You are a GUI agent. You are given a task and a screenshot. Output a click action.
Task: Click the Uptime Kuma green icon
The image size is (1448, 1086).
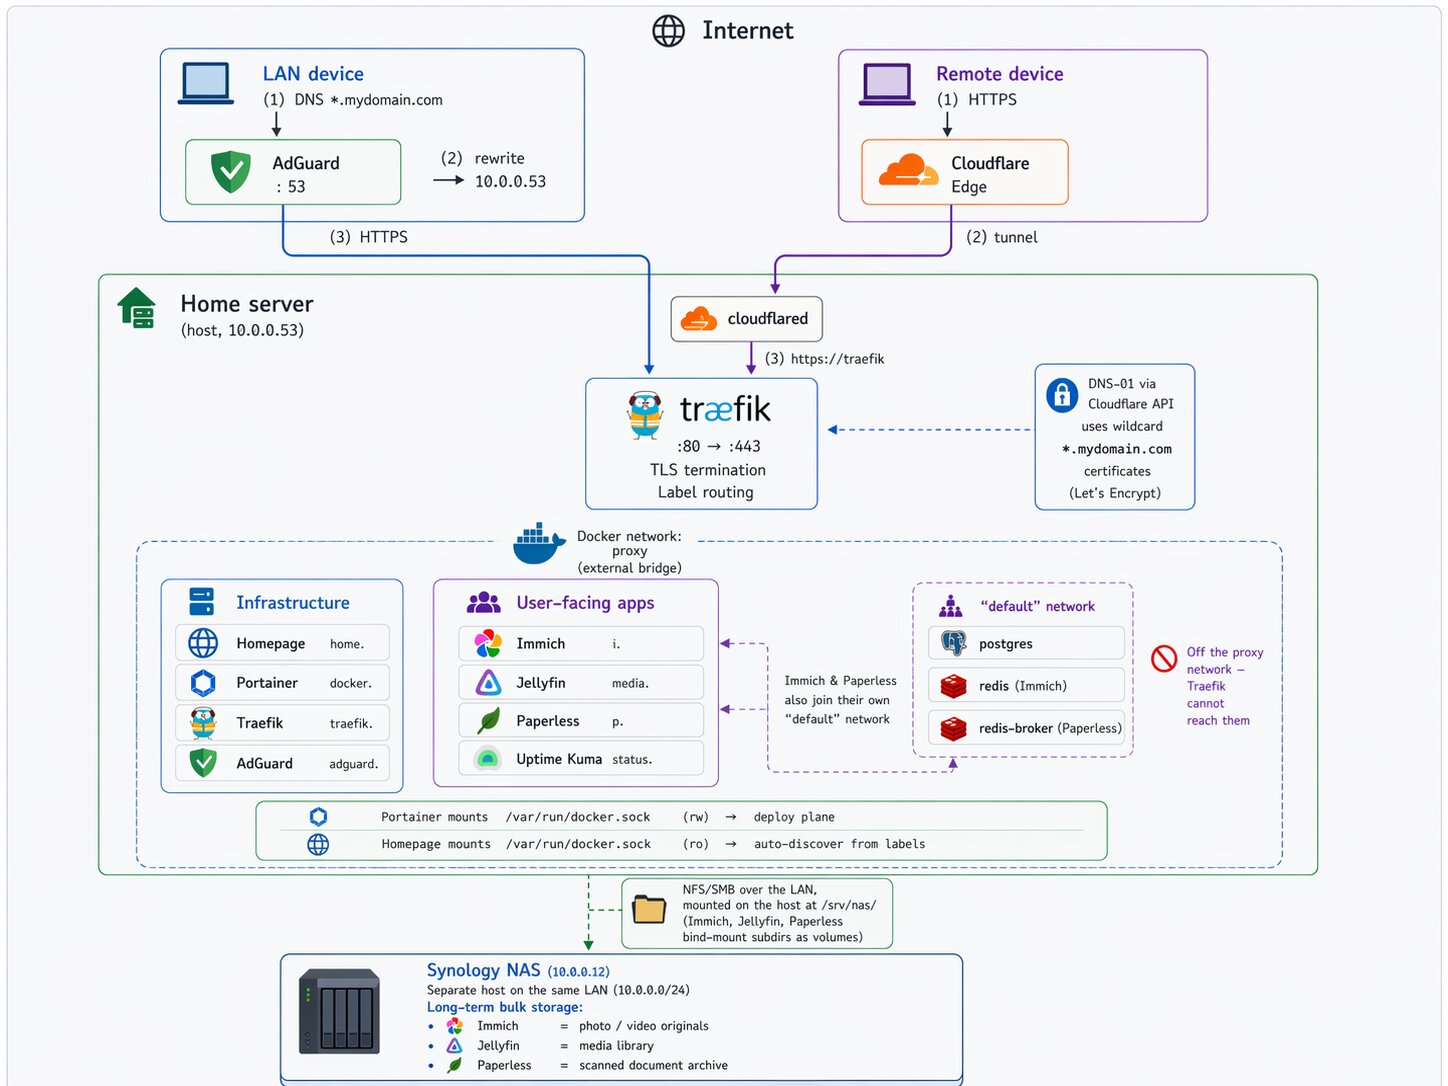[488, 759]
